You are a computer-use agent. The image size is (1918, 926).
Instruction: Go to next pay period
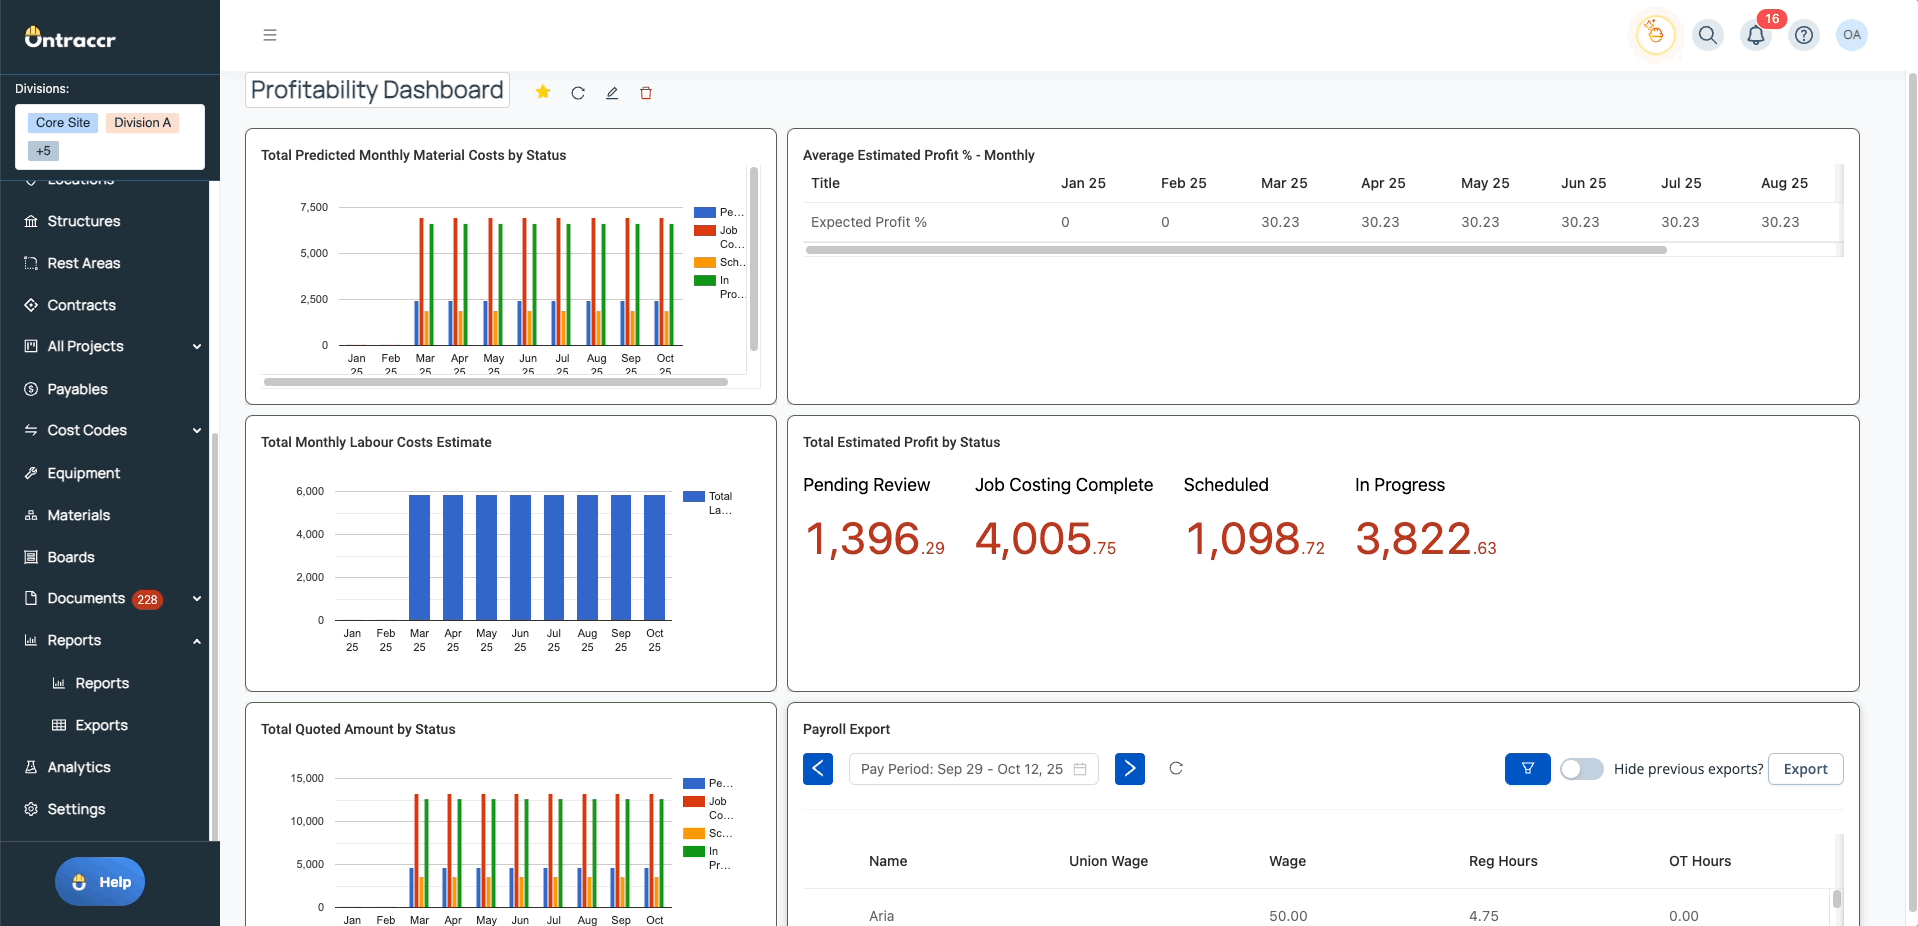(1129, 769)
